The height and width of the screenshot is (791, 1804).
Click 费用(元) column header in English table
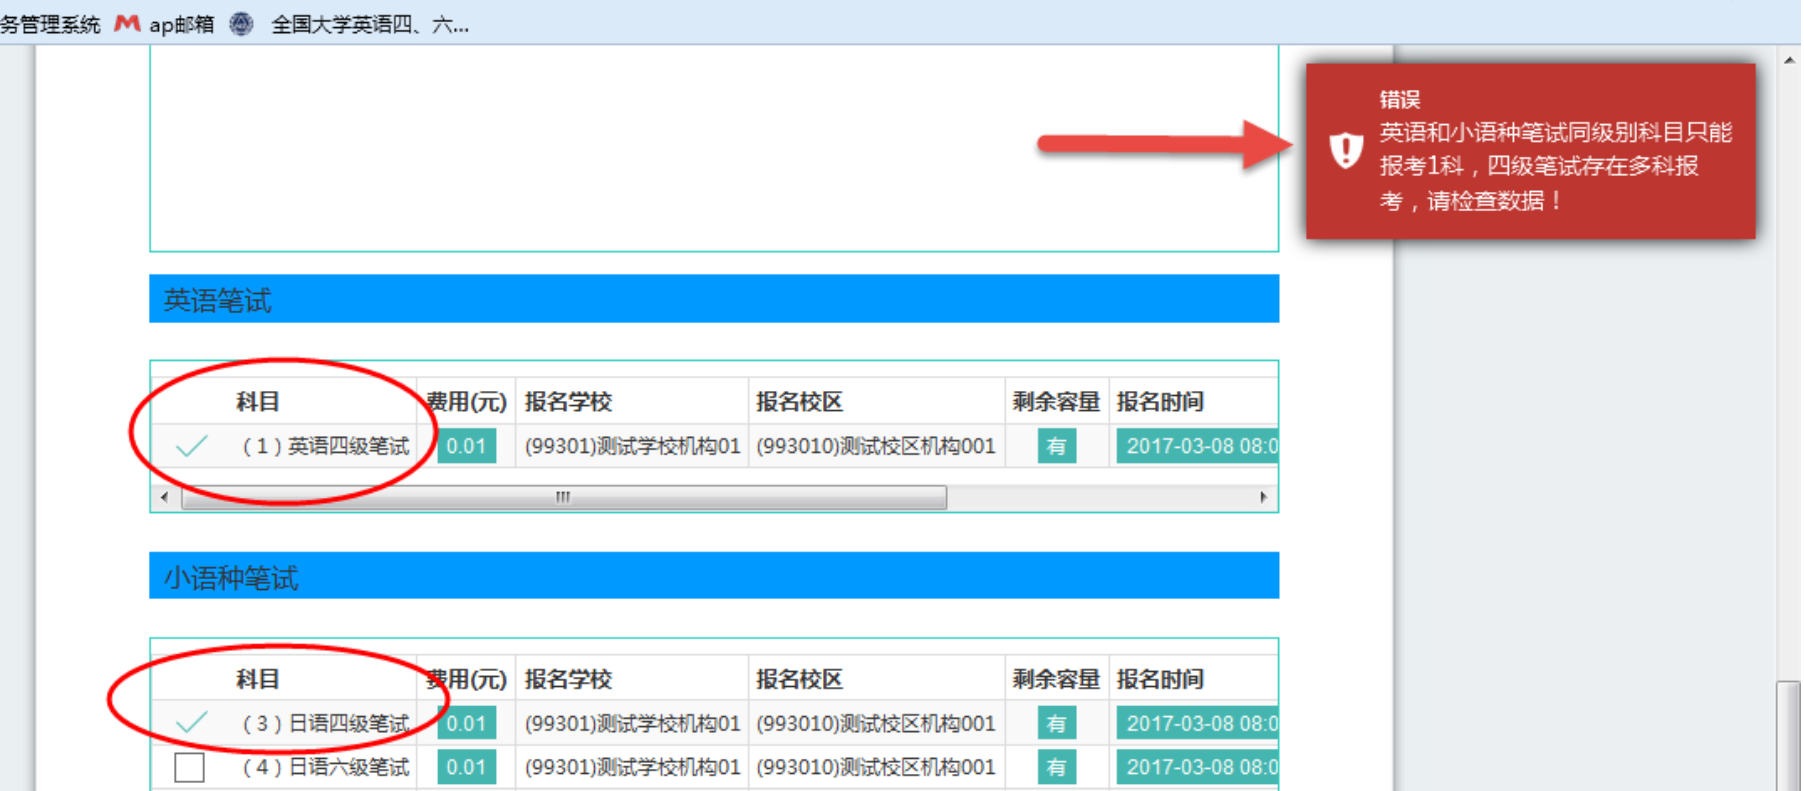point(466,402)
